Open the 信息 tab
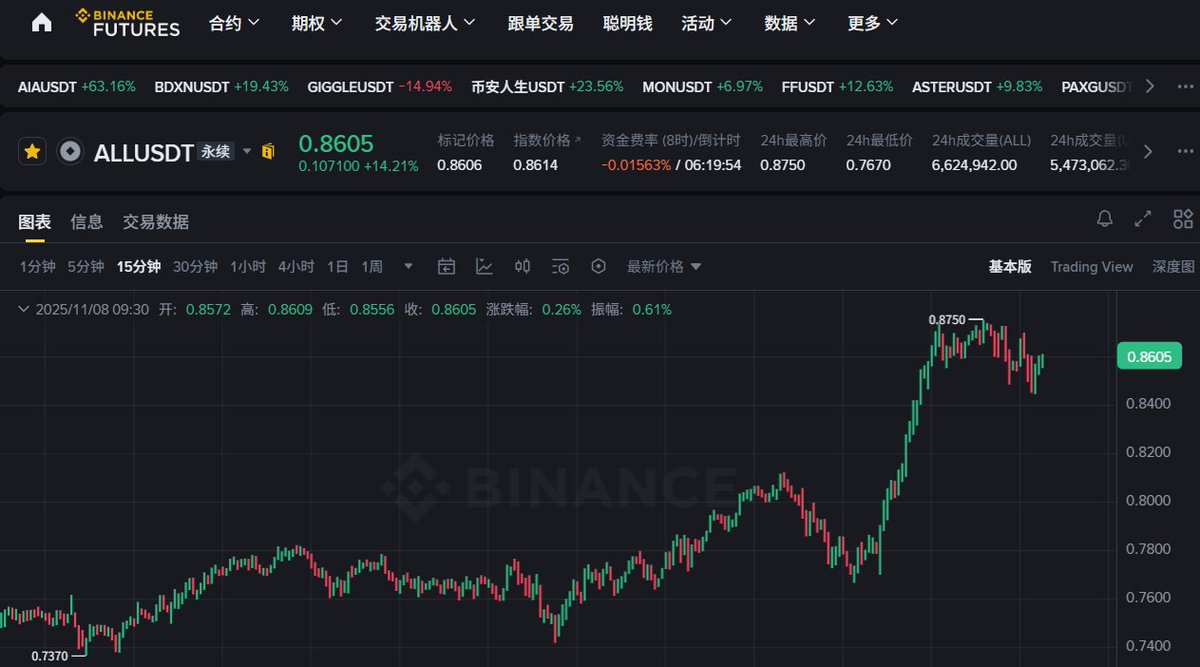This screenshot has width=1200, height=667. coord(87,222)
